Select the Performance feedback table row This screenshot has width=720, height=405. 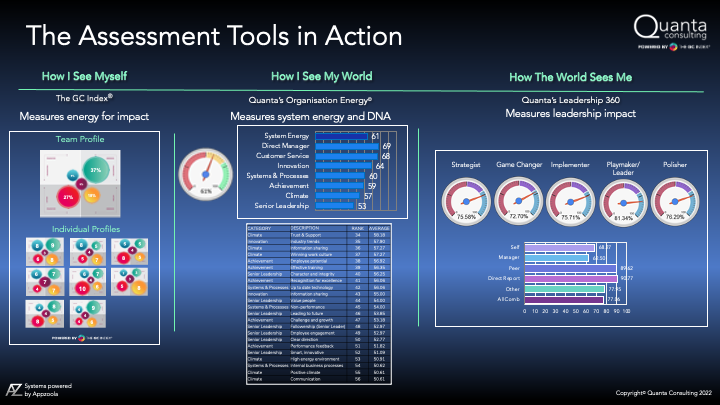pyautogui.click(x=319, y=346)
